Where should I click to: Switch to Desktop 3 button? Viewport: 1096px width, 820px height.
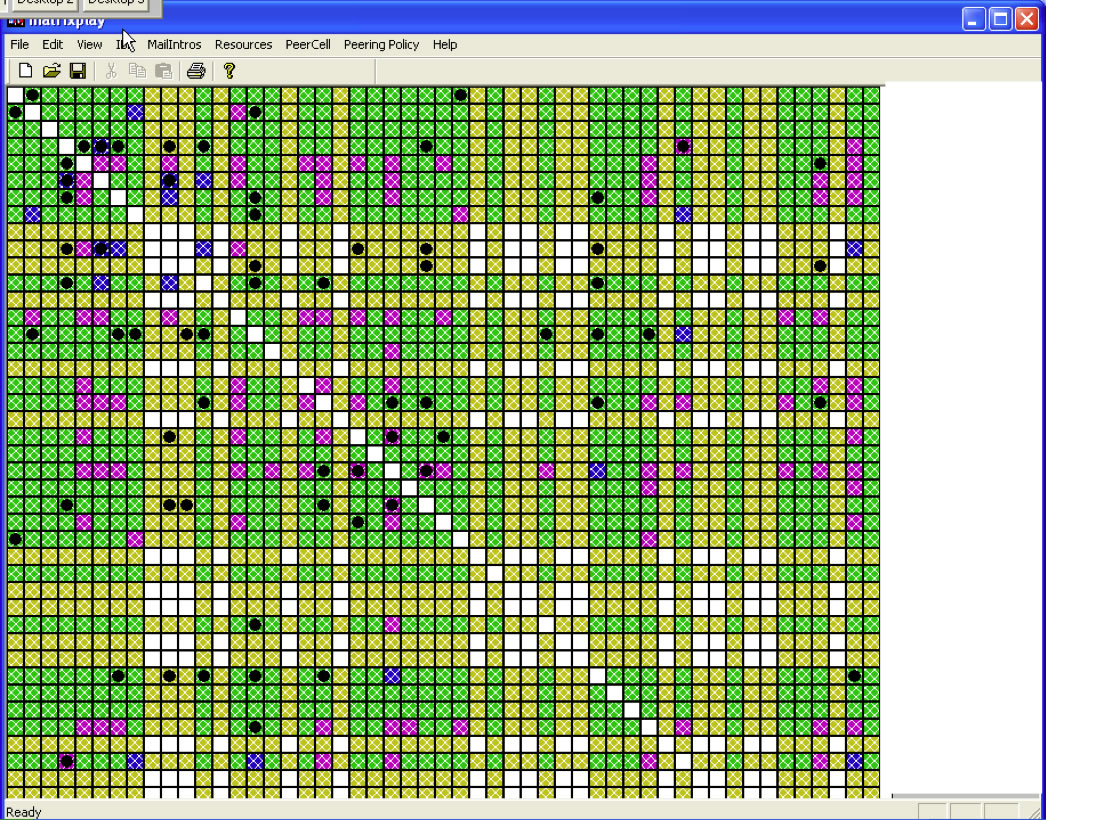pyautogui.click(x=116, y=3)
